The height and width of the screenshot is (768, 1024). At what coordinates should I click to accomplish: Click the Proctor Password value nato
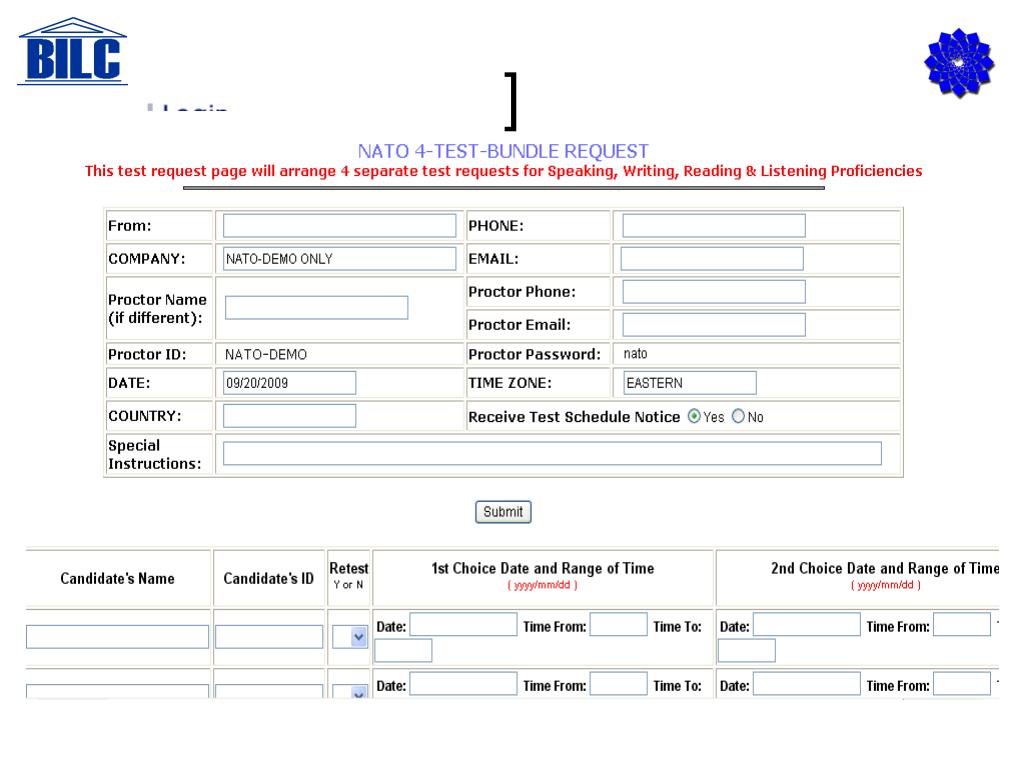[x=635, y=354]
